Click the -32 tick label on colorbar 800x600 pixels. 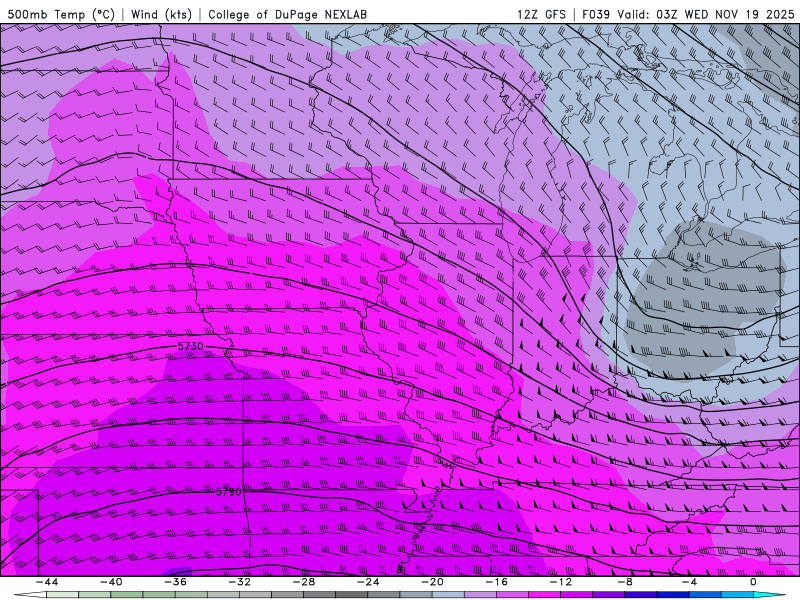(239, 582)
